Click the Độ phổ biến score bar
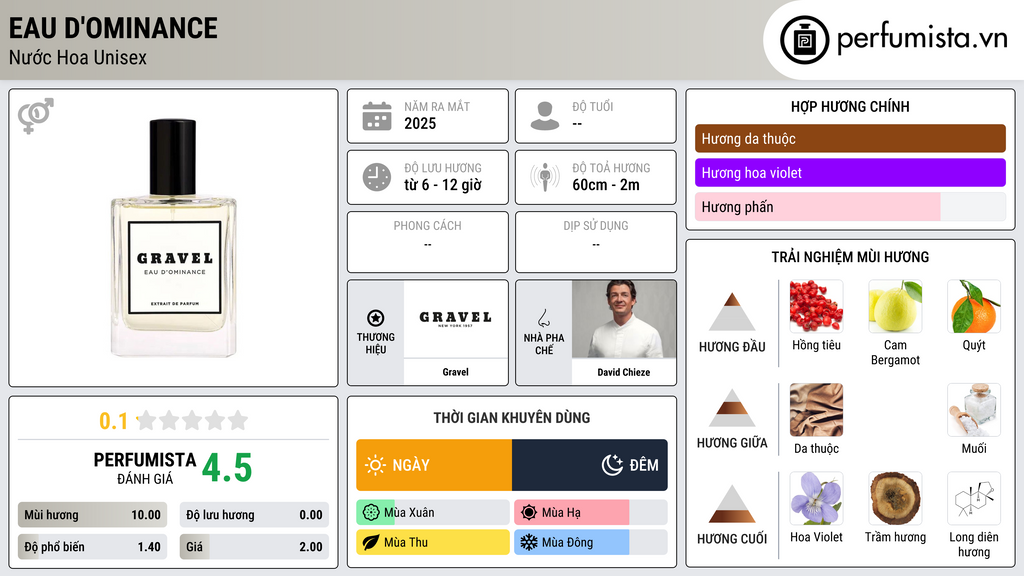 (92, 547)
